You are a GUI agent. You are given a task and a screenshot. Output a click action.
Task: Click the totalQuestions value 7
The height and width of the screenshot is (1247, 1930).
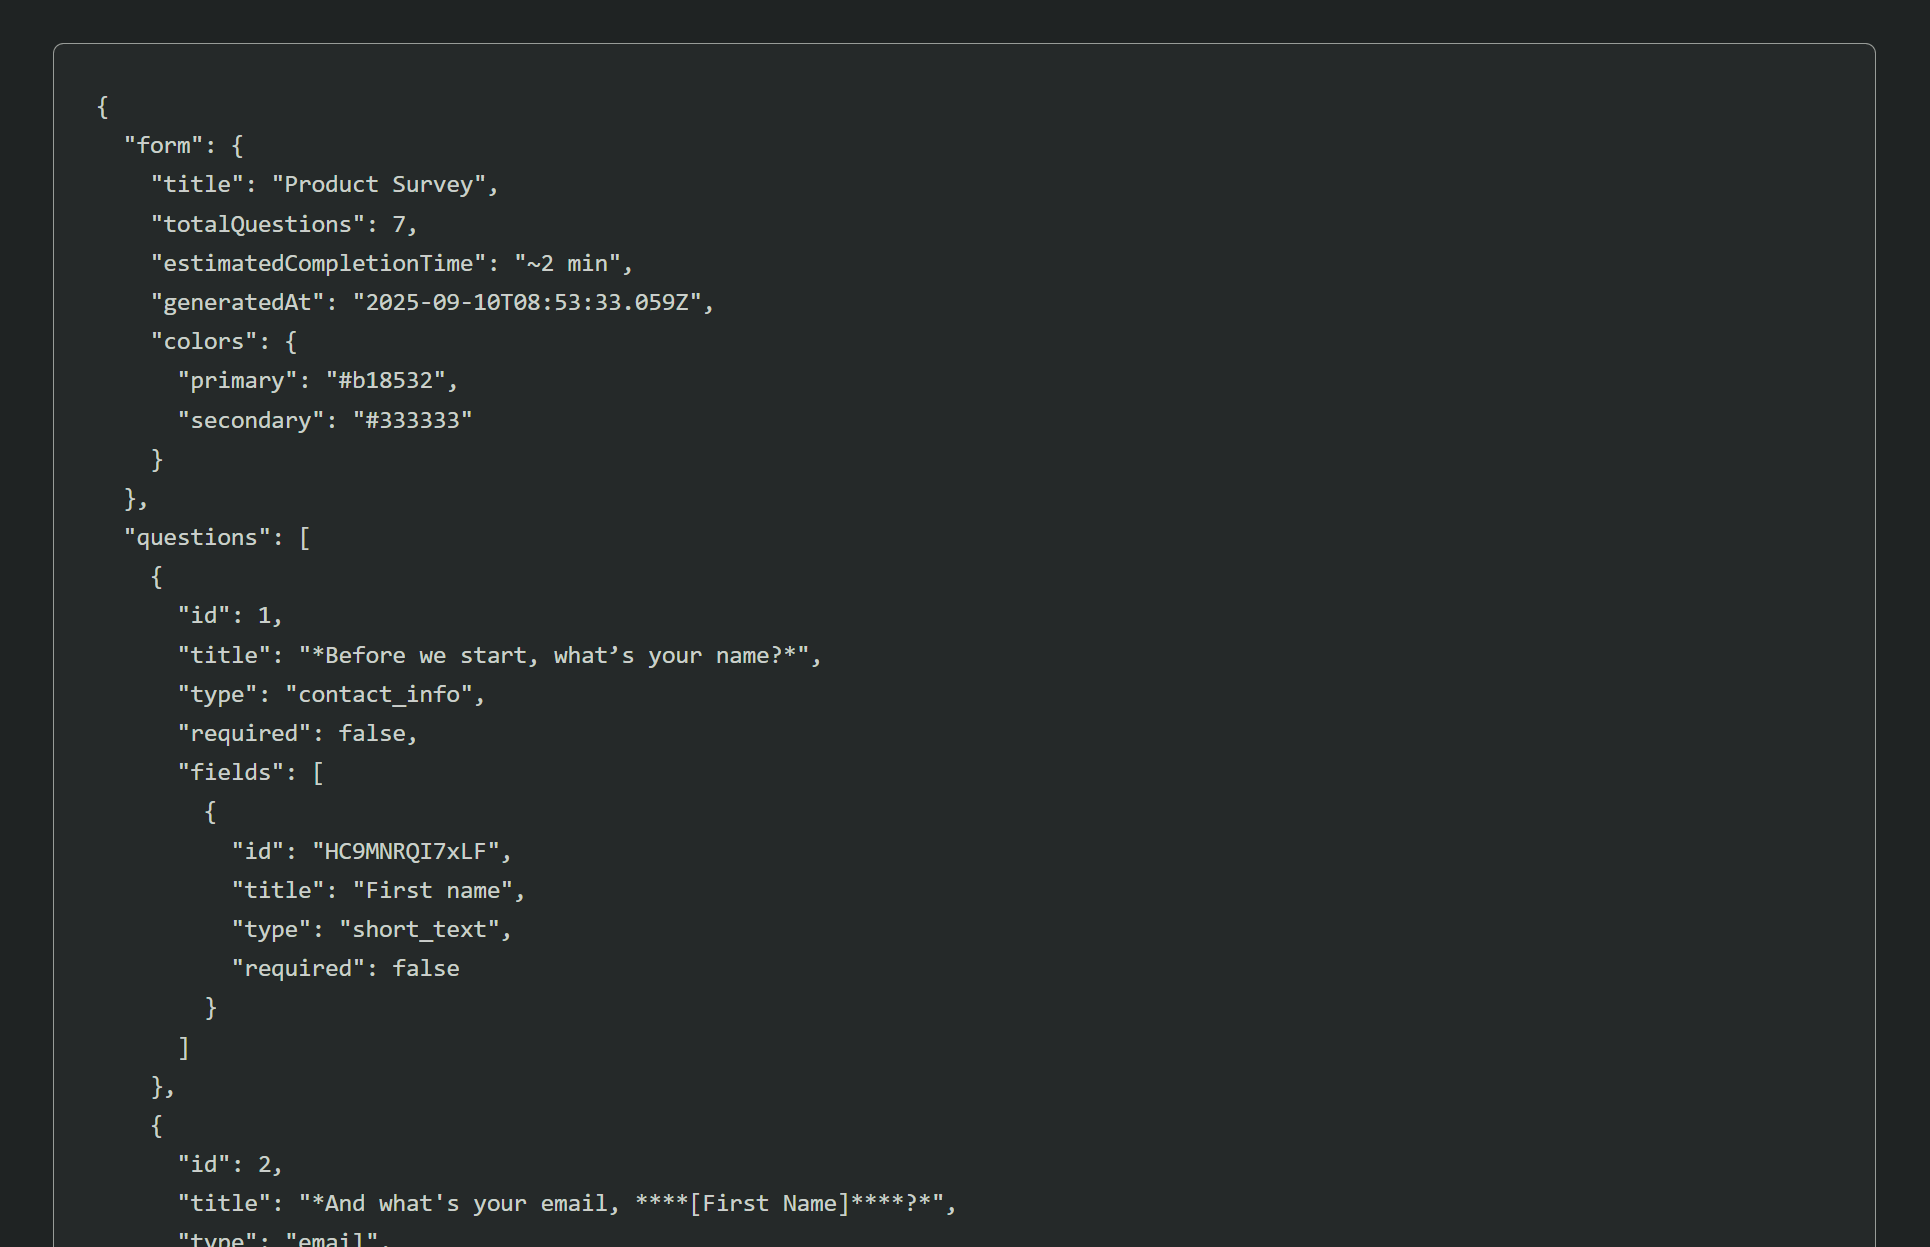398,224
